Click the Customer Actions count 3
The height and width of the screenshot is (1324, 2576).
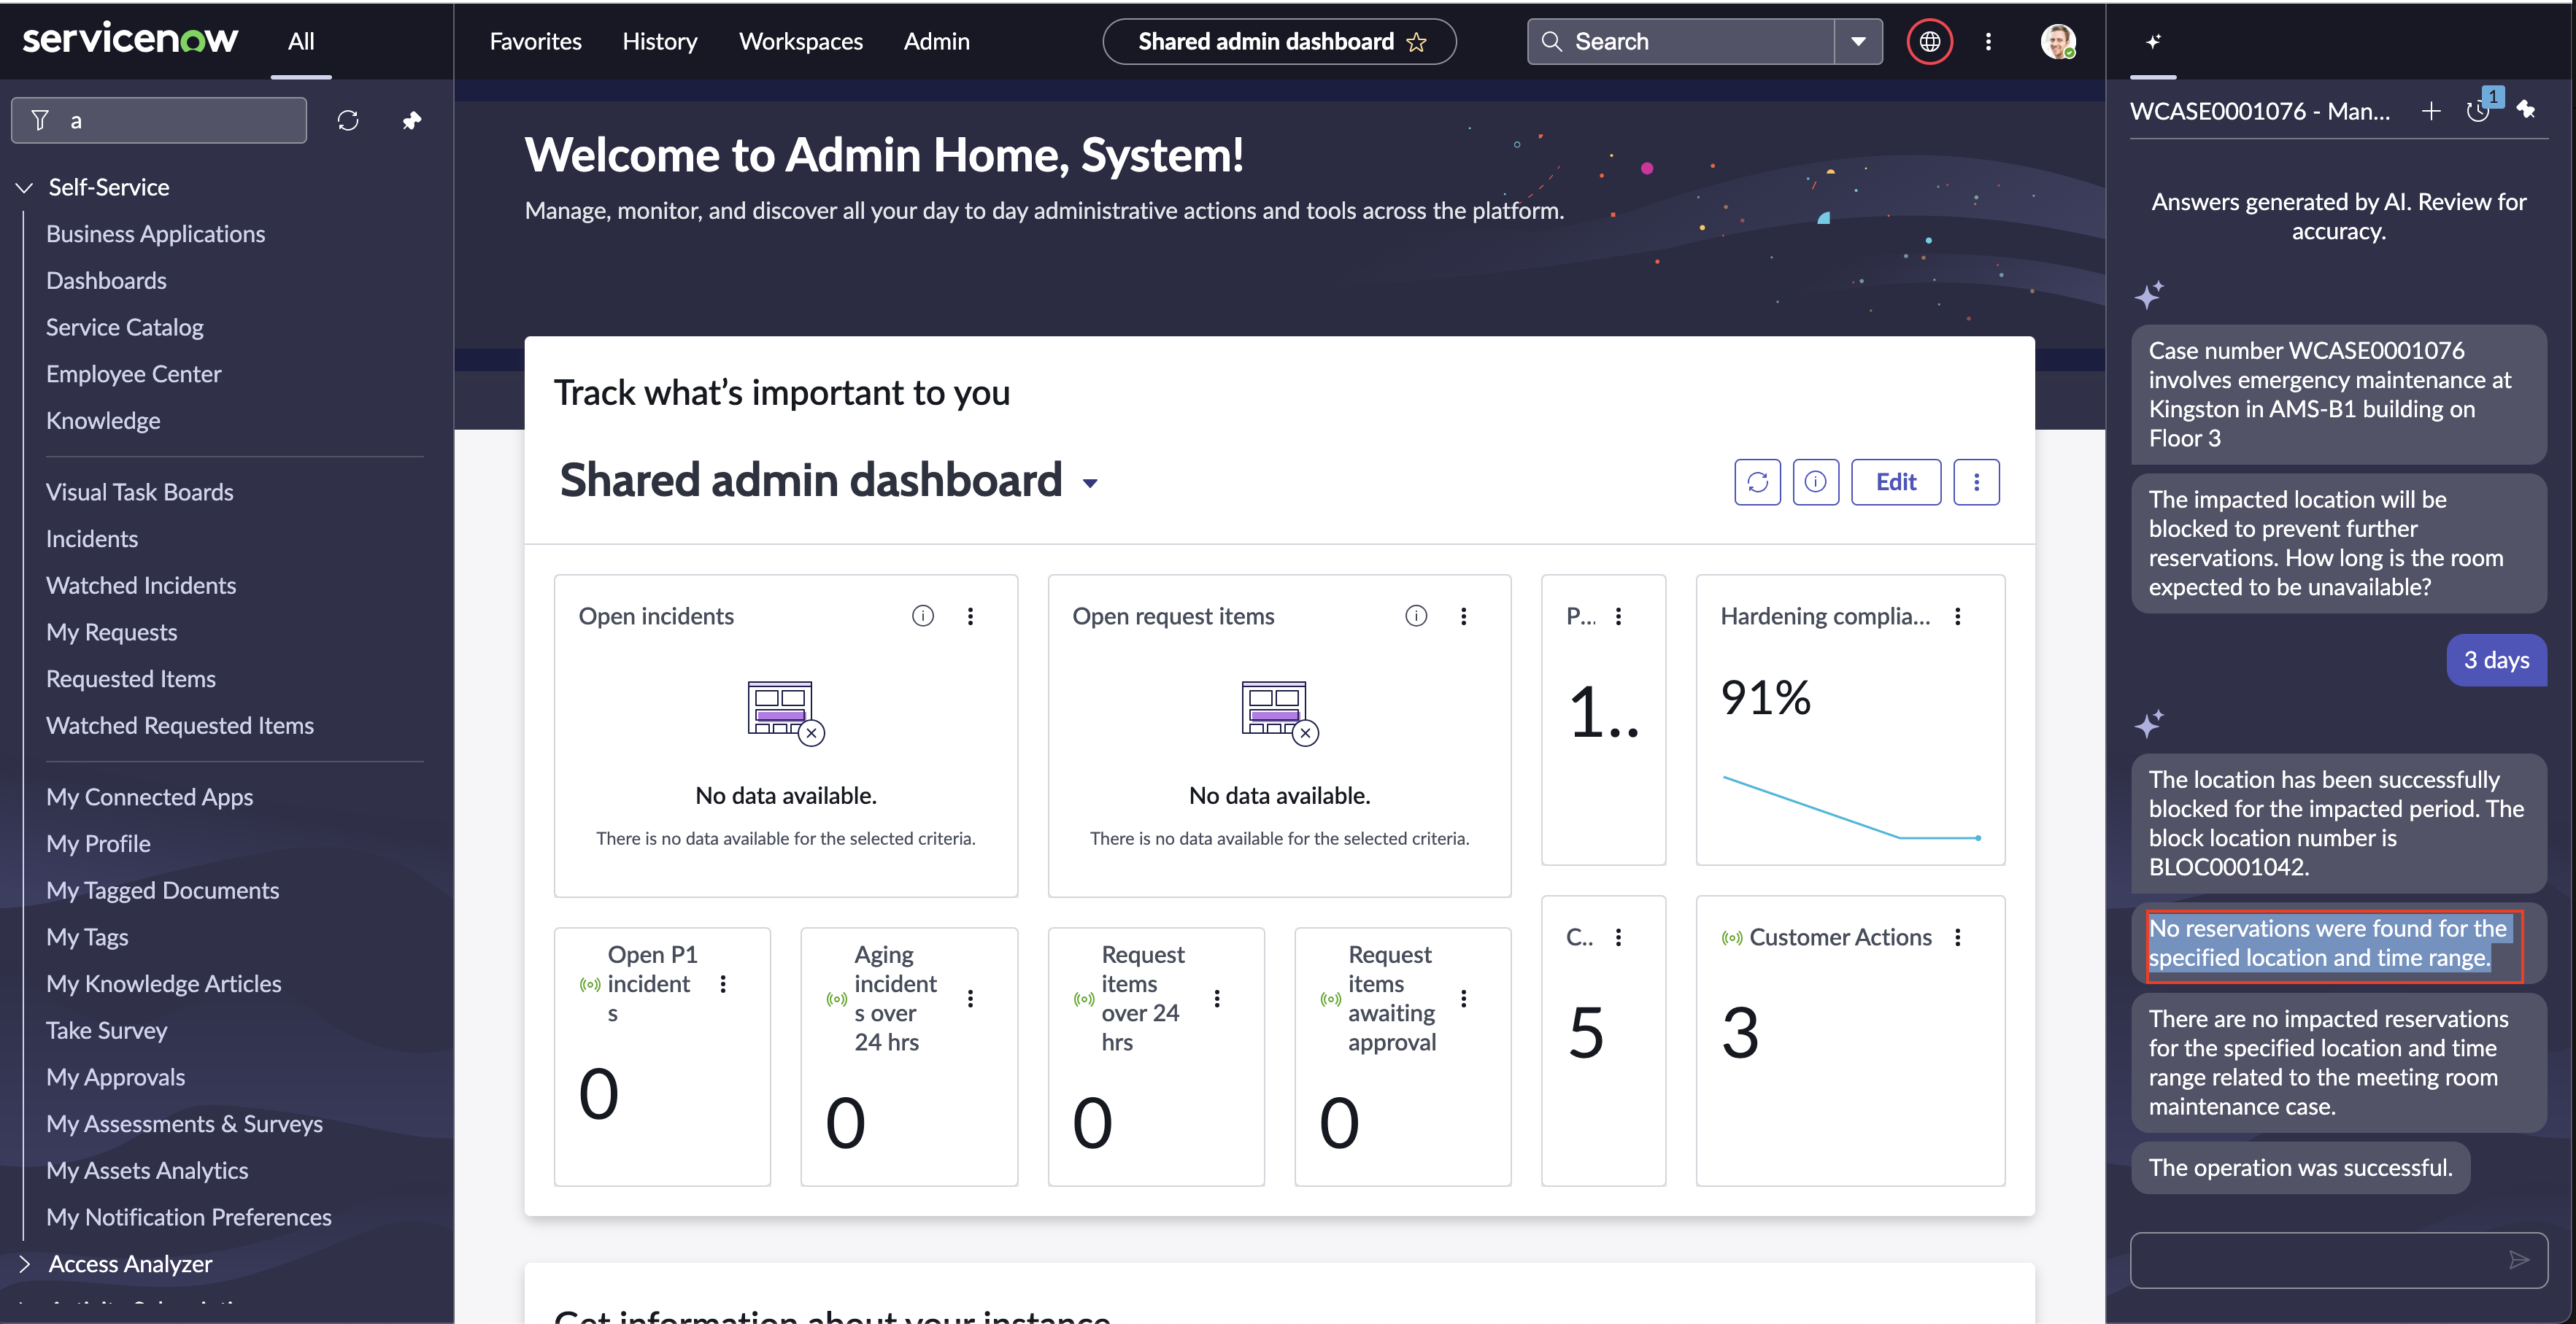click(1740, 1033)
